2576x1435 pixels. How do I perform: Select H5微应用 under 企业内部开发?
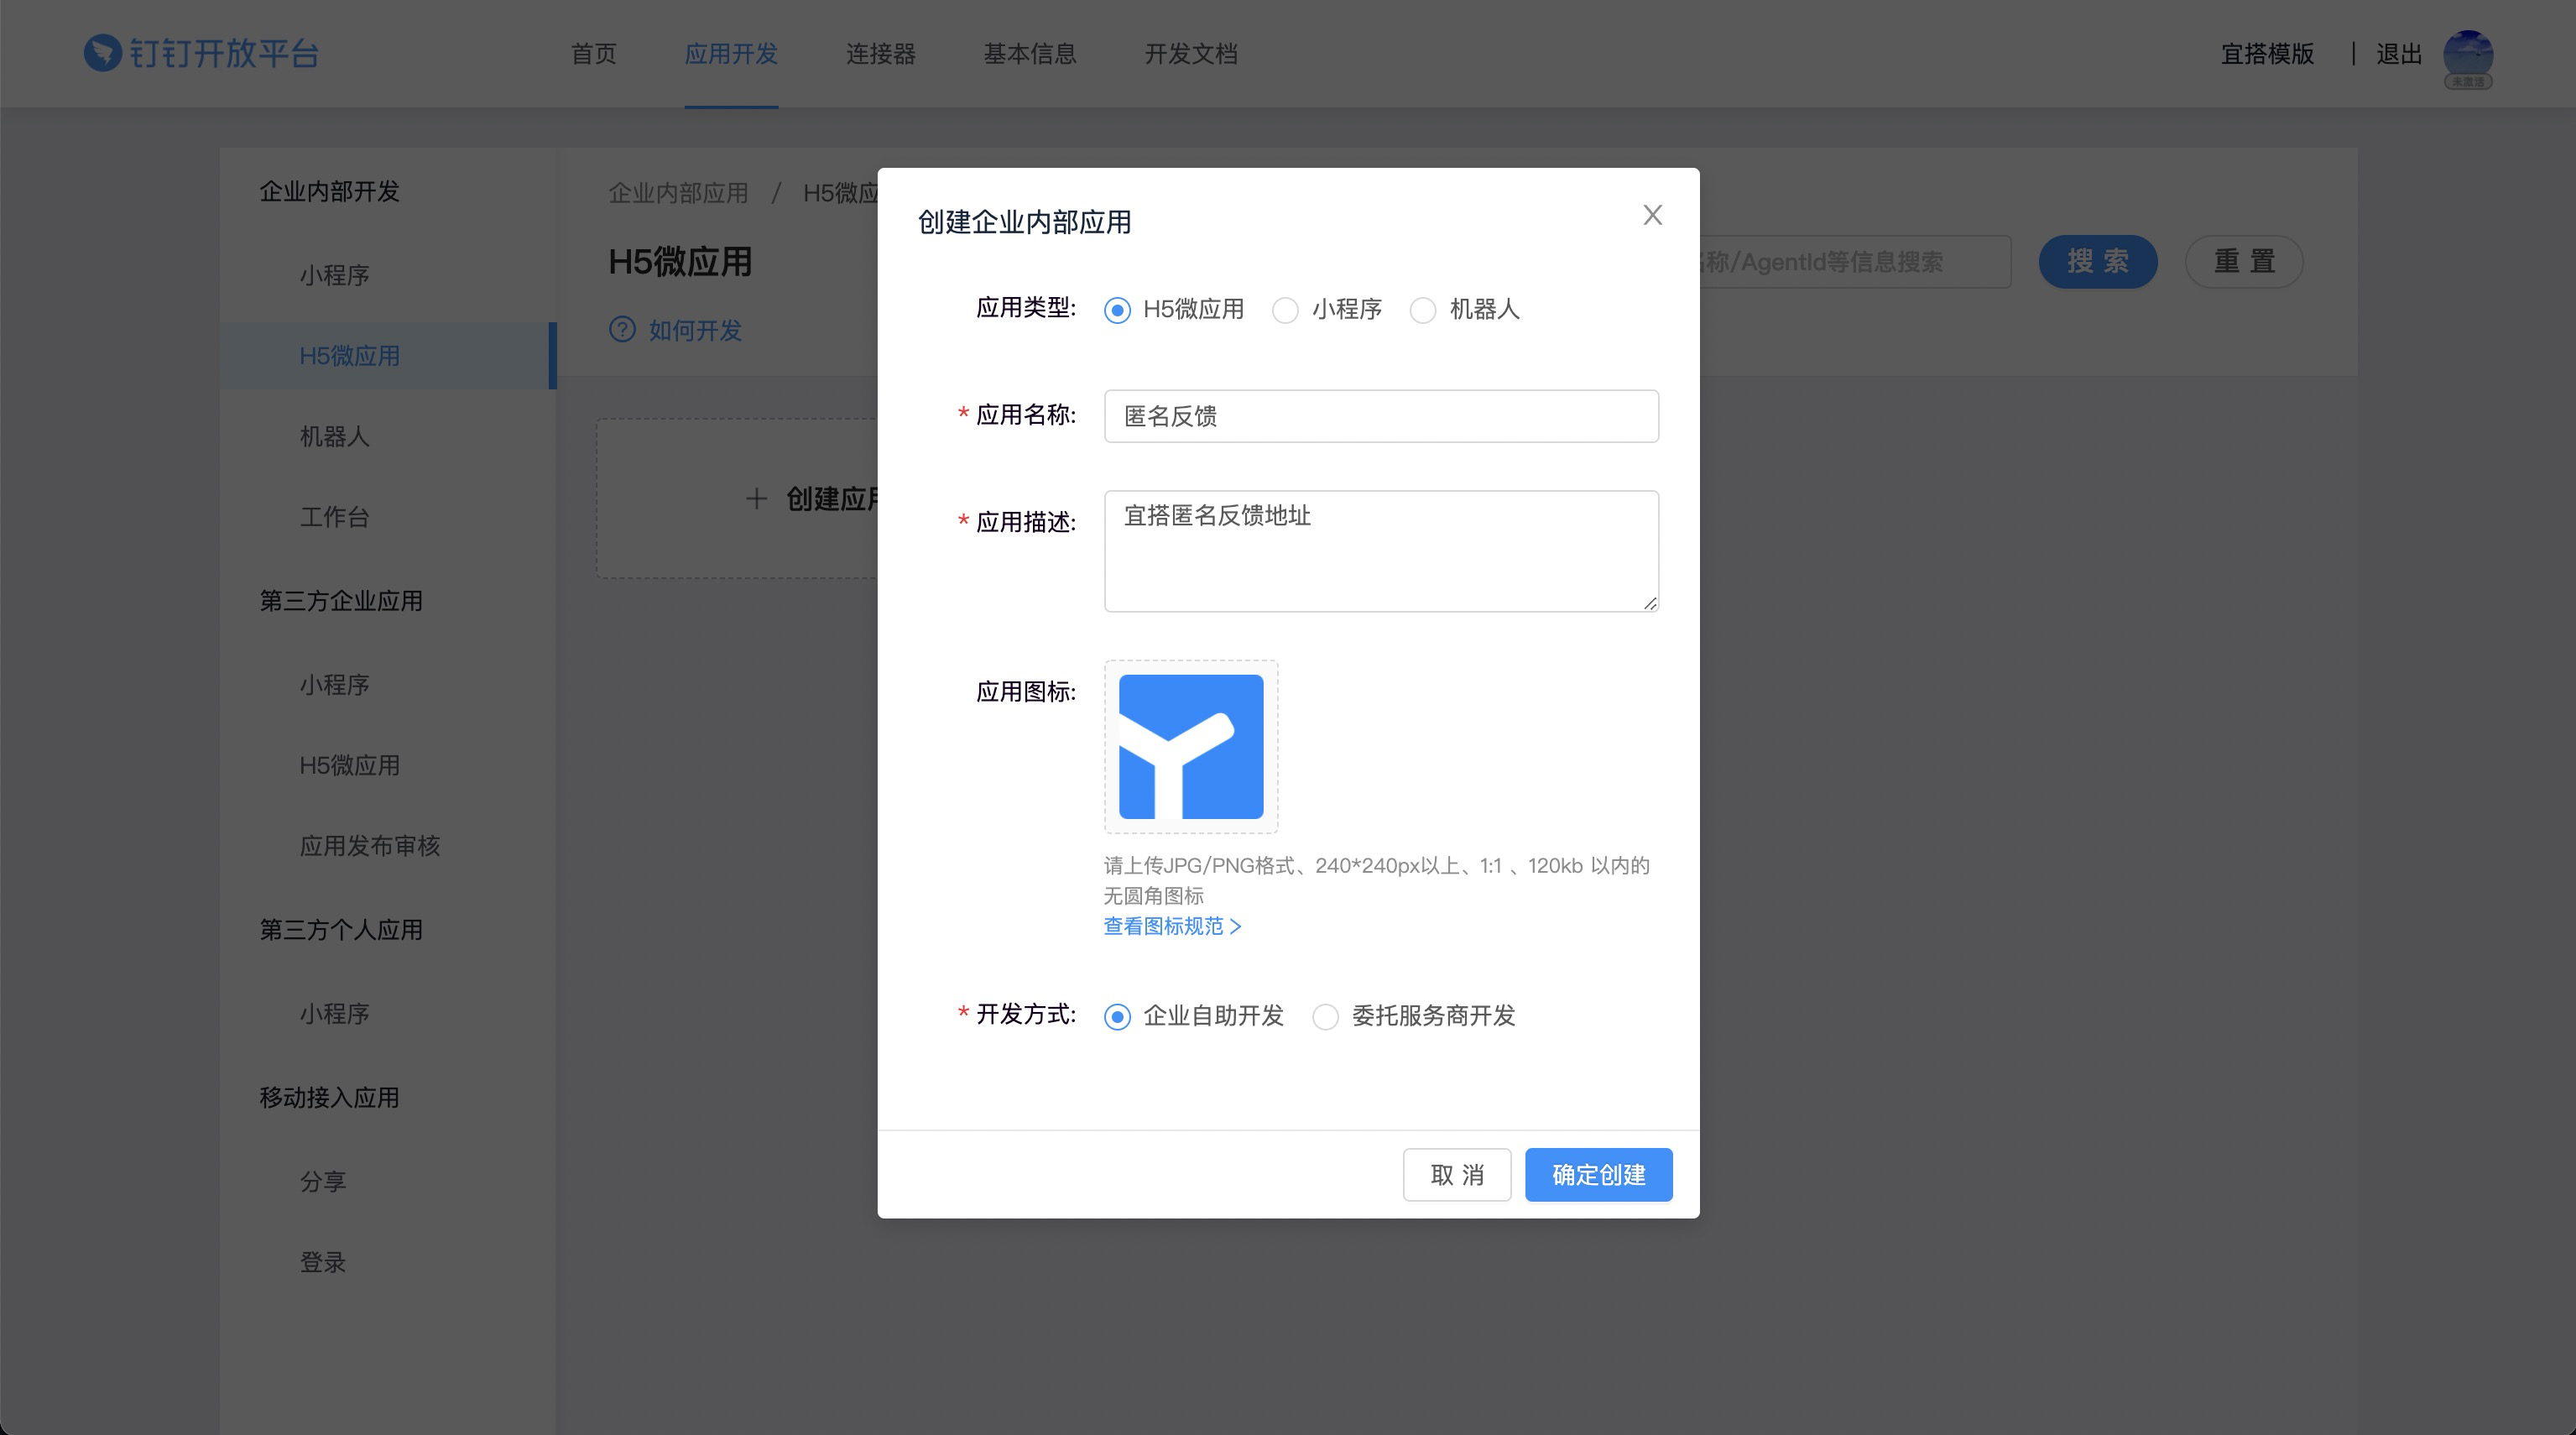pyautogui.click(x=349, y=356)
